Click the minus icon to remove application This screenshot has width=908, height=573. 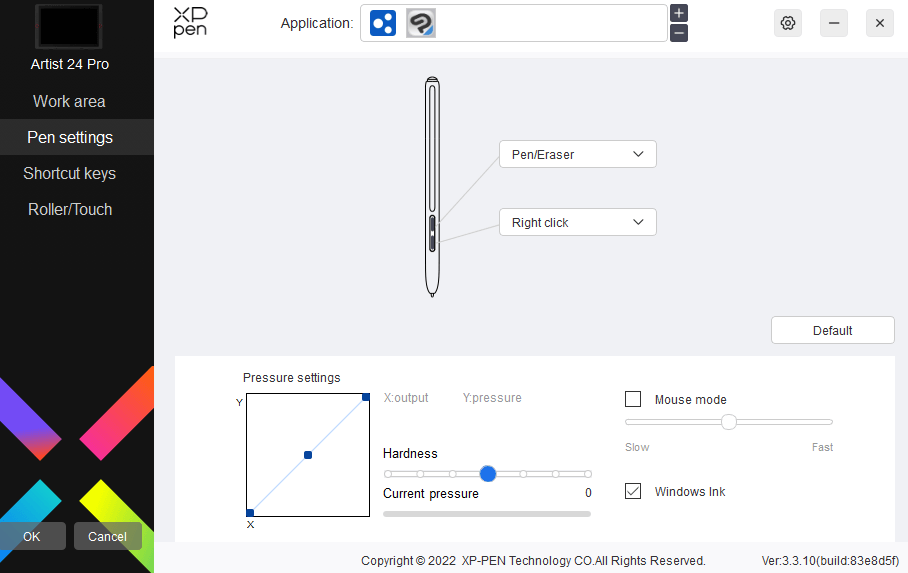pos(679,33)
